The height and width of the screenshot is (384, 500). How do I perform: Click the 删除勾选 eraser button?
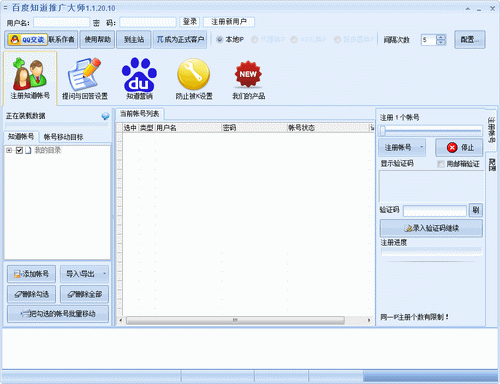click(31, 294)
